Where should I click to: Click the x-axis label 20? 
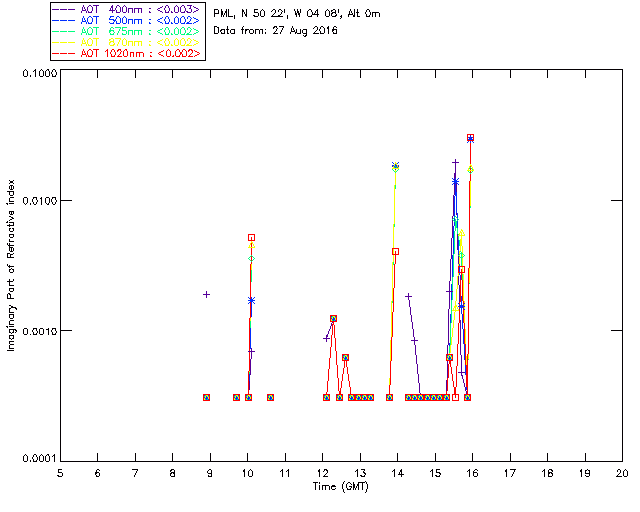click(622, 473)
